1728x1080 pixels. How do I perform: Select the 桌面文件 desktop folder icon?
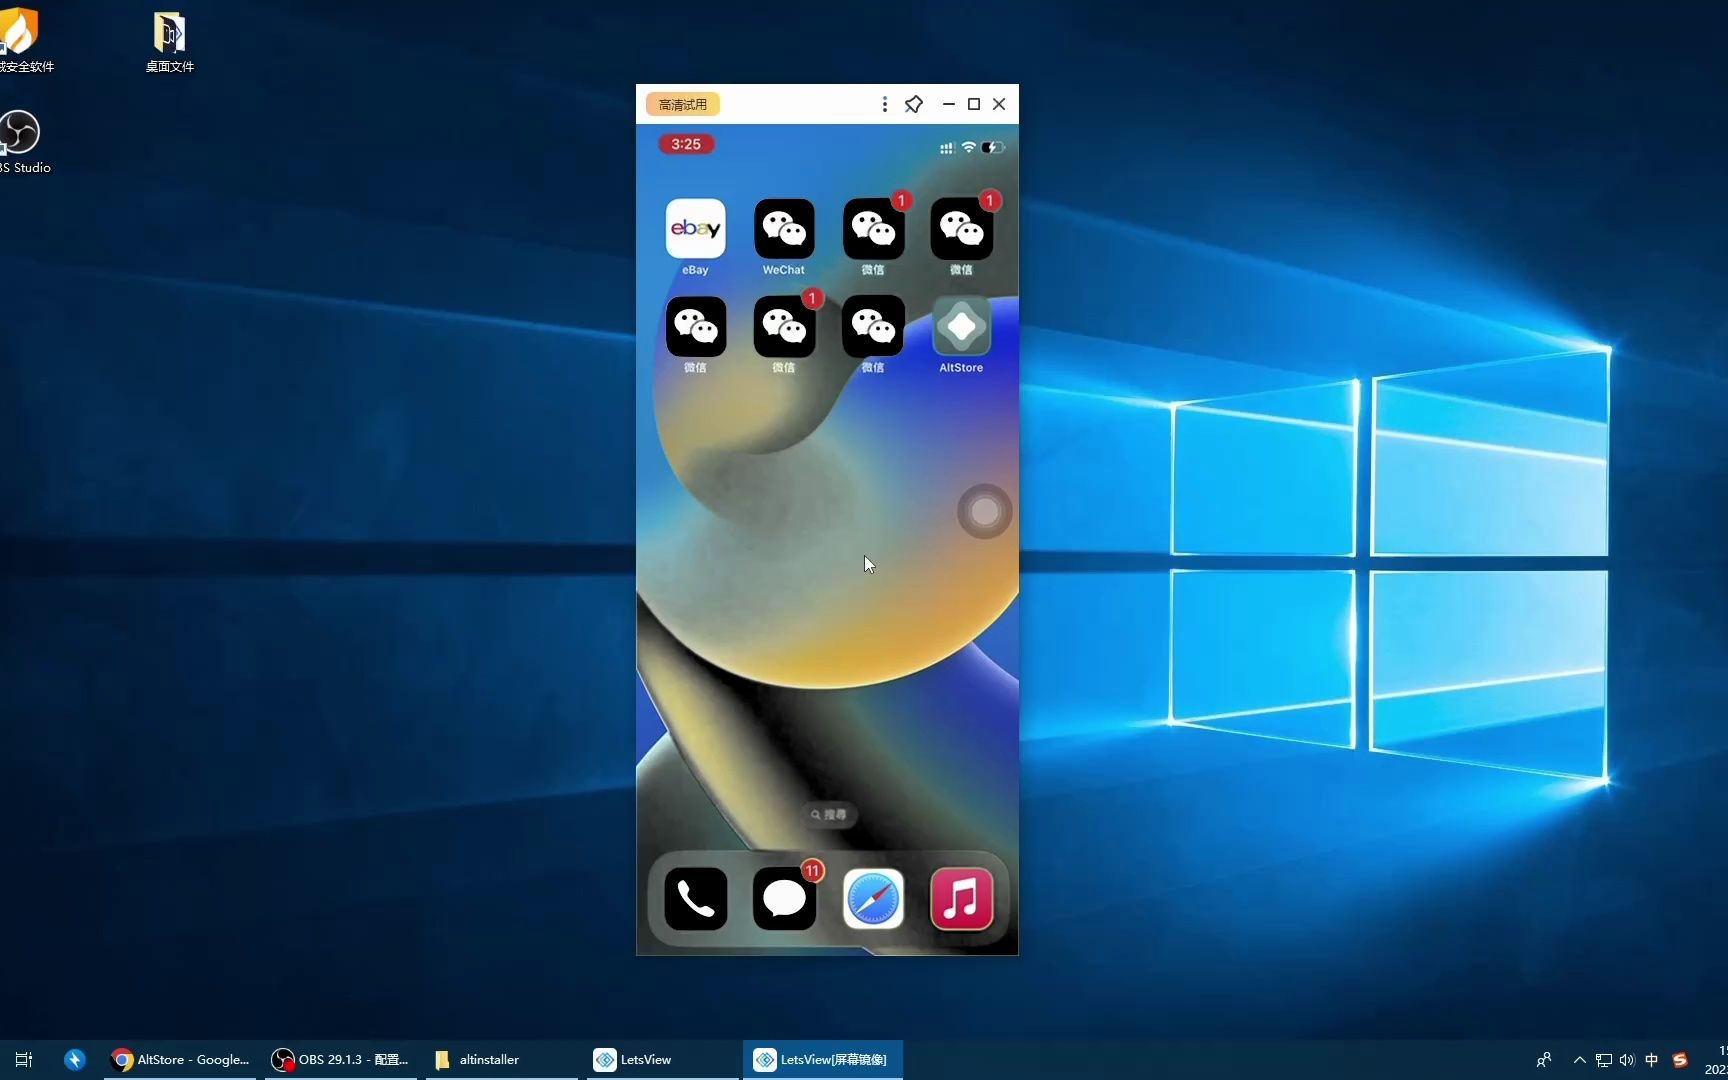pos(169,42)
